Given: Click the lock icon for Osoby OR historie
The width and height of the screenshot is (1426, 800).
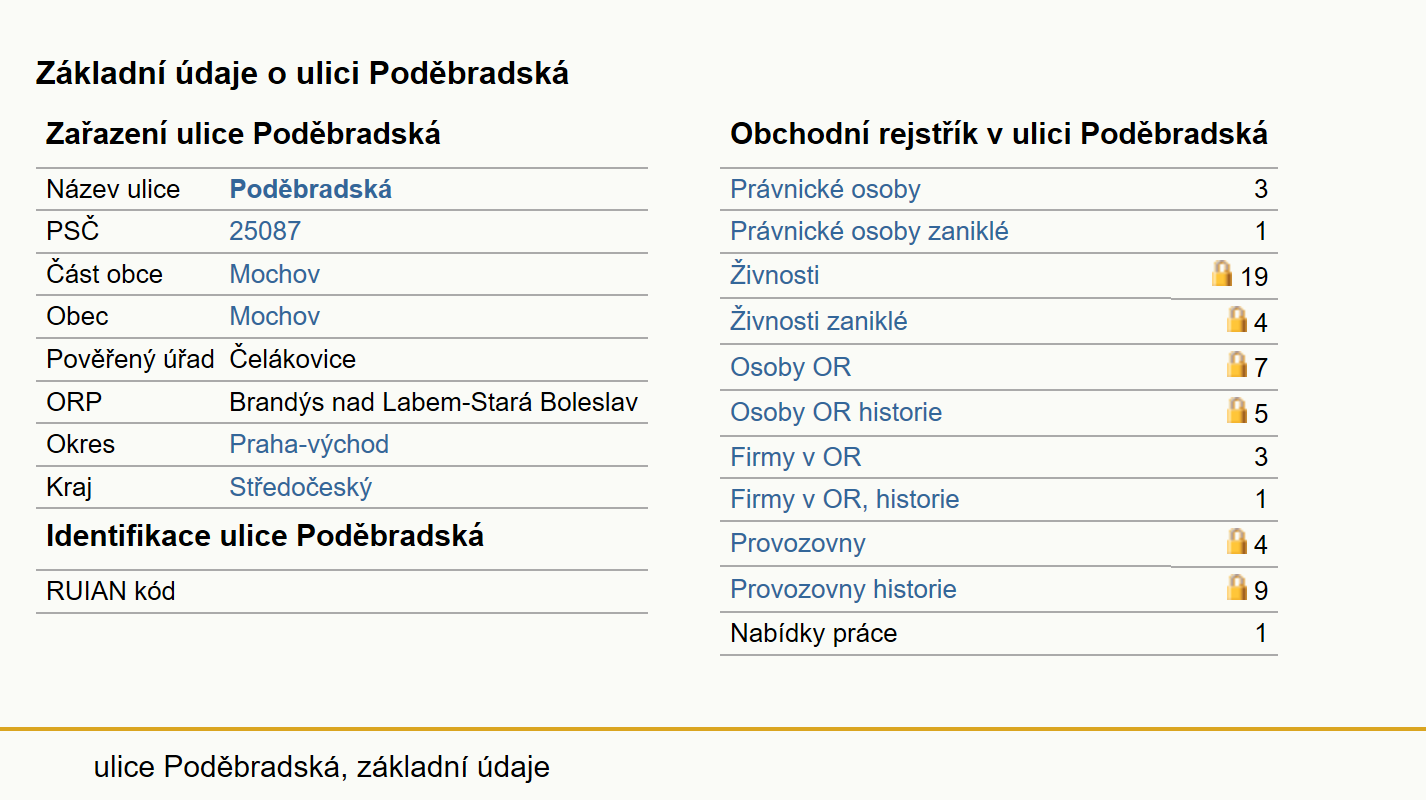Looking at the screenshot, I should pyautogui.click(x=1237, y=410).
